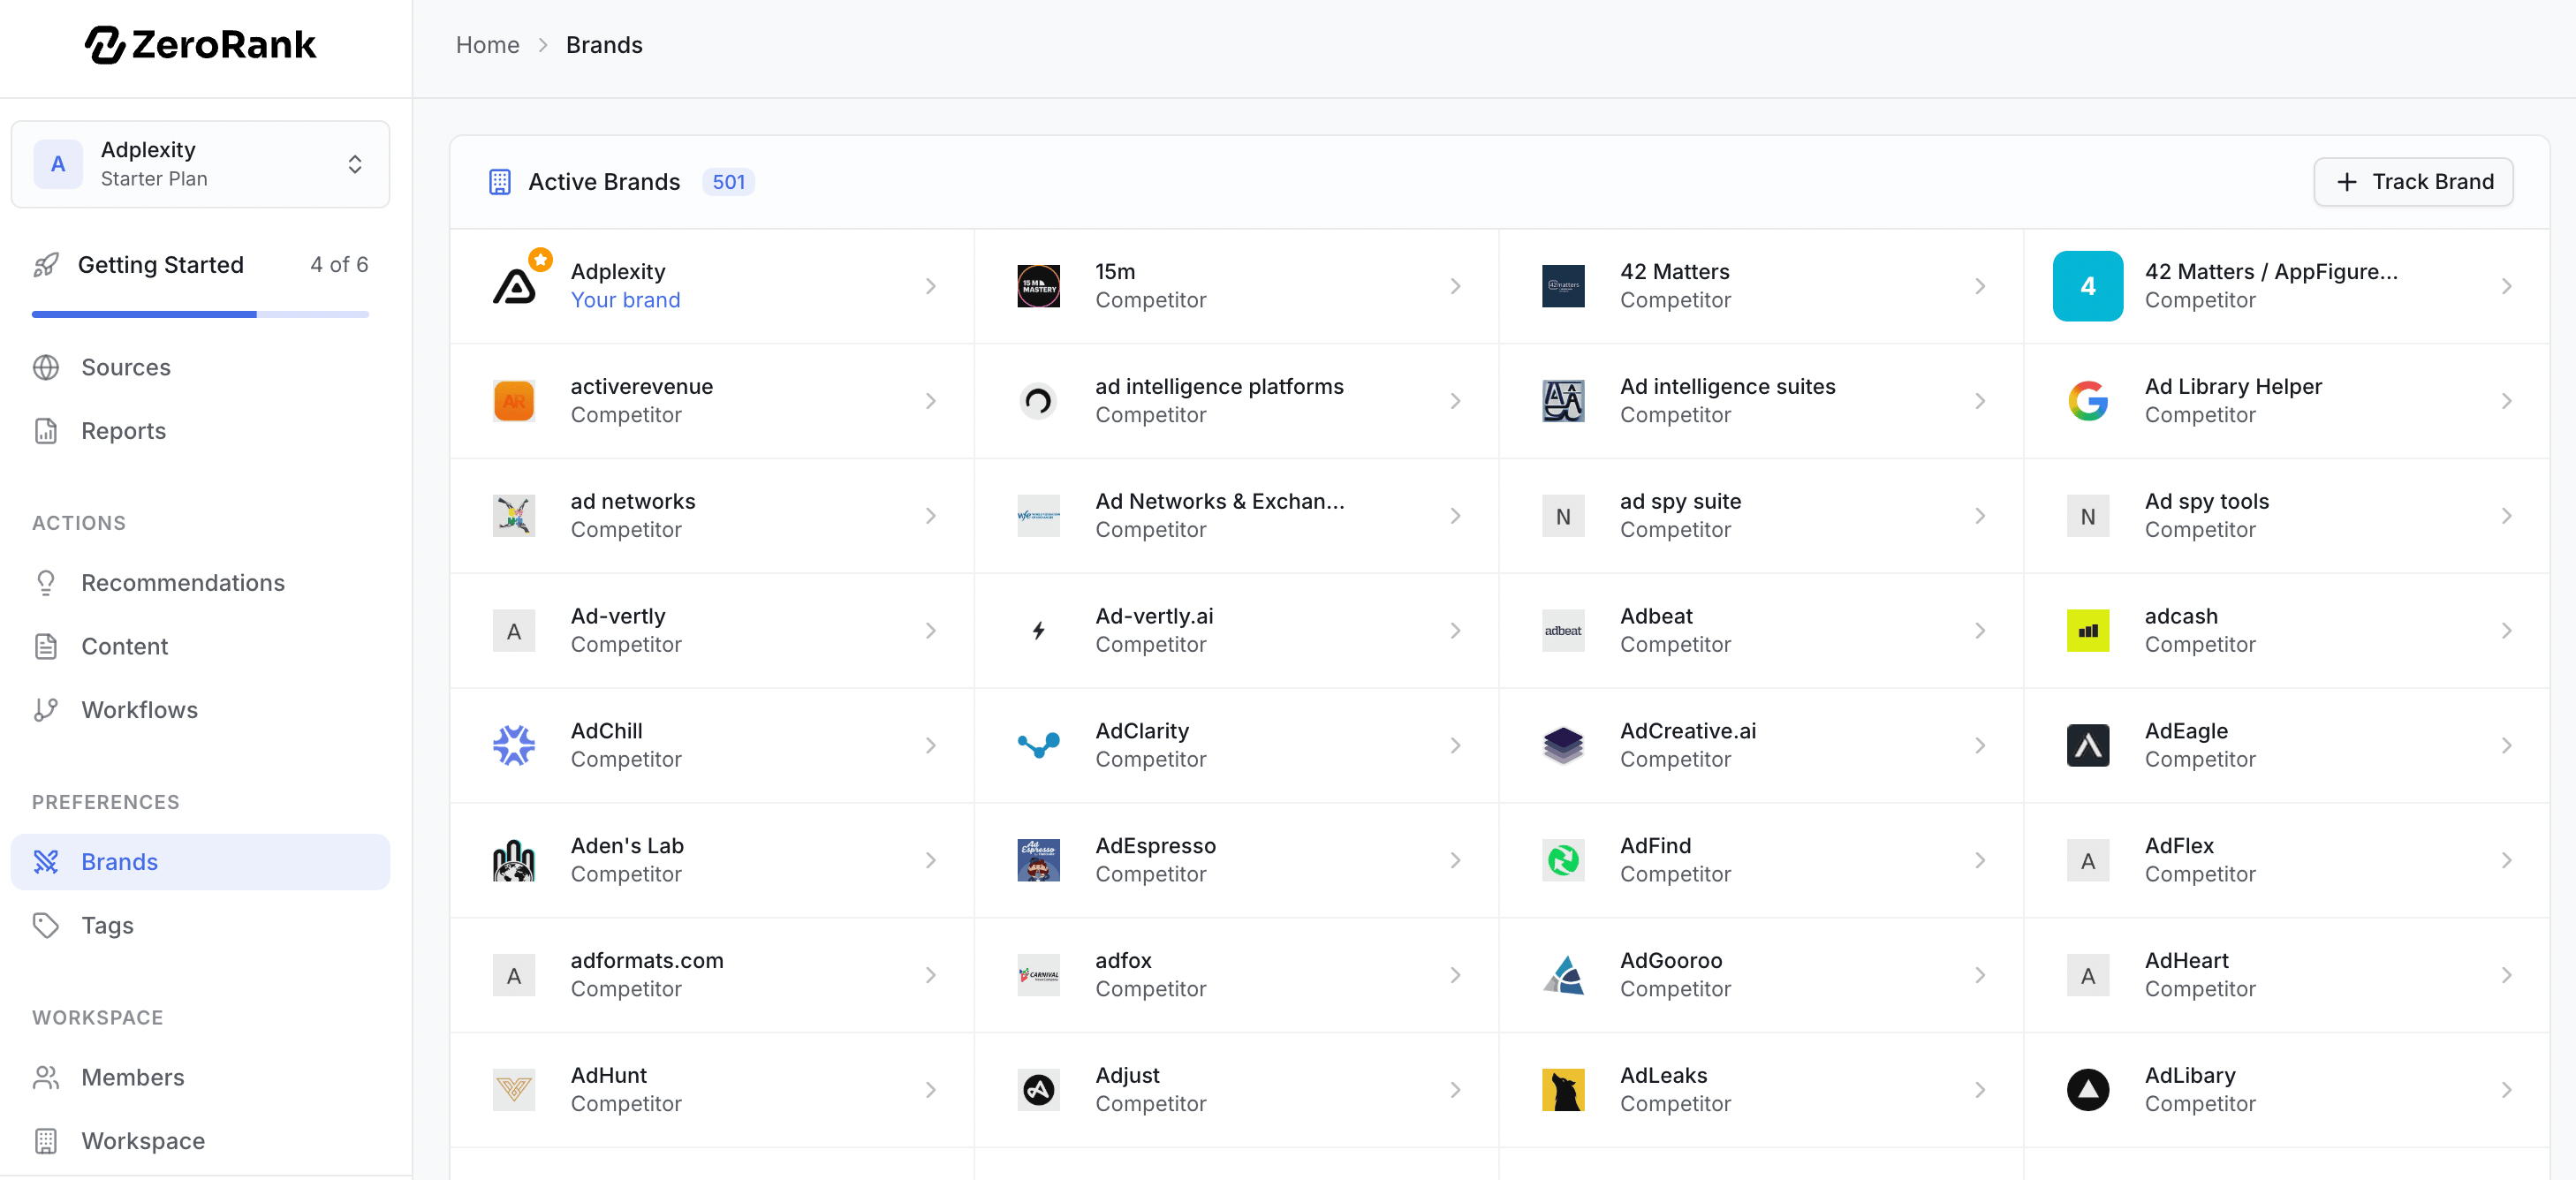The image size is (2576, 1180).
Task: Click the 'Your brand' label
Action: pyautogui.click(x=625, y=300)
